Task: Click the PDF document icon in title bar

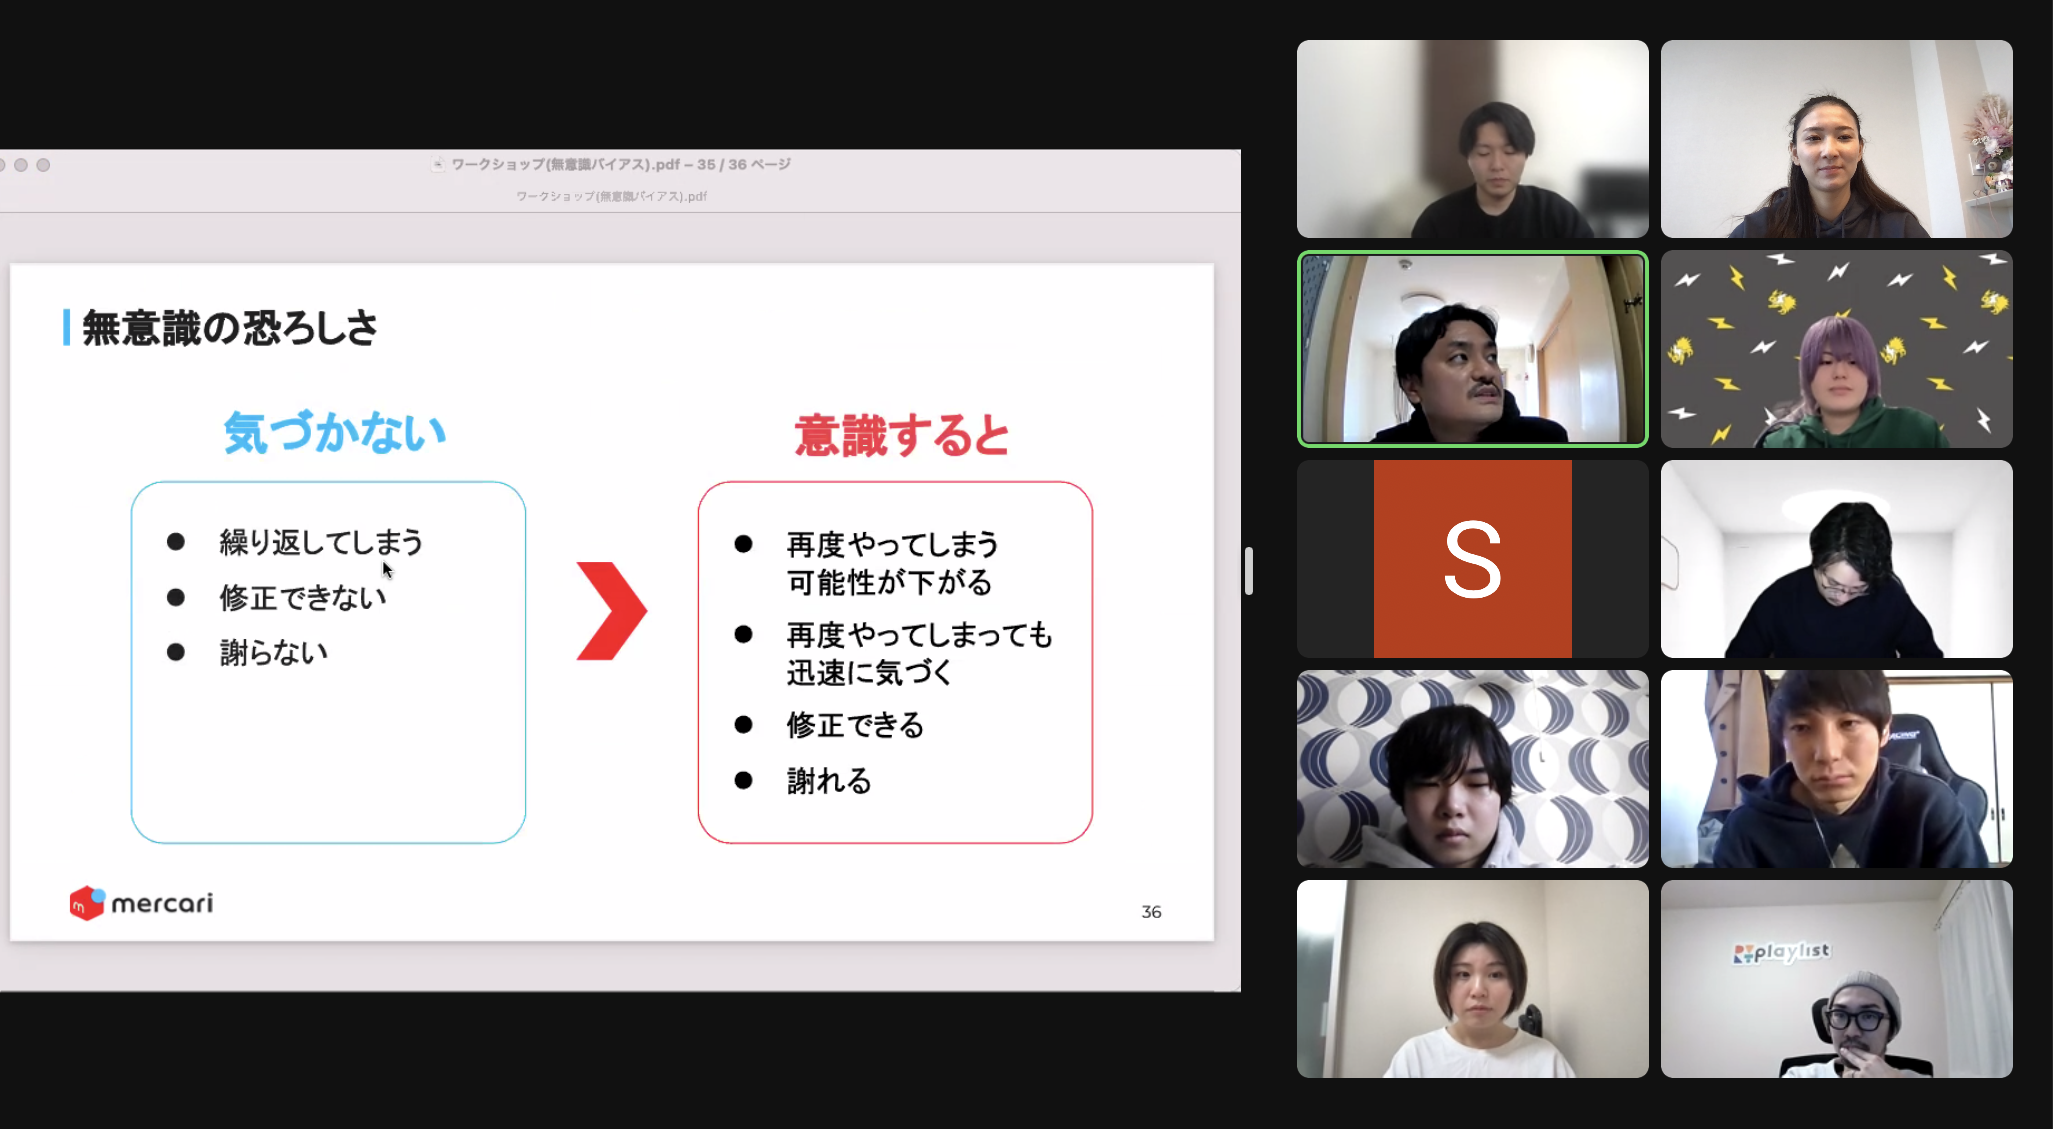Action: 438,164
